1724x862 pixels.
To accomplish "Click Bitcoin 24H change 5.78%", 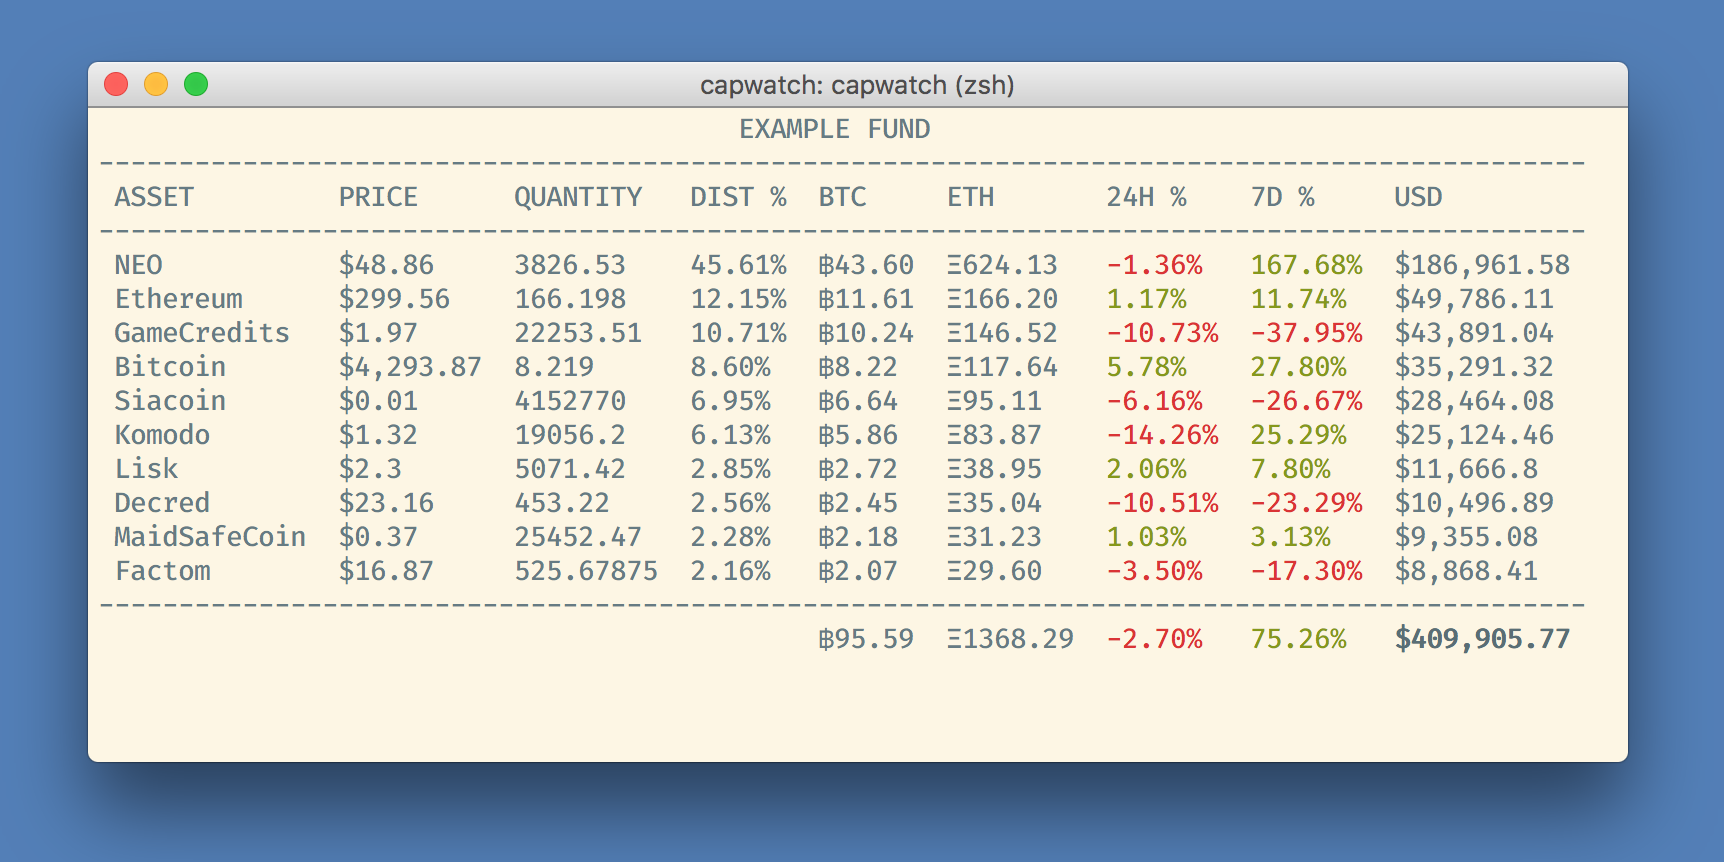I will pos(1147,367).
